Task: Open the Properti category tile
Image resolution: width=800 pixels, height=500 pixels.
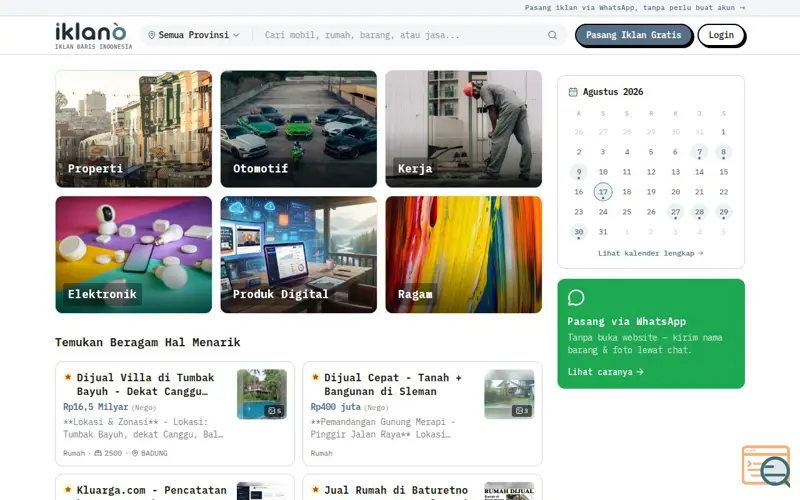Action: point(134,129)
